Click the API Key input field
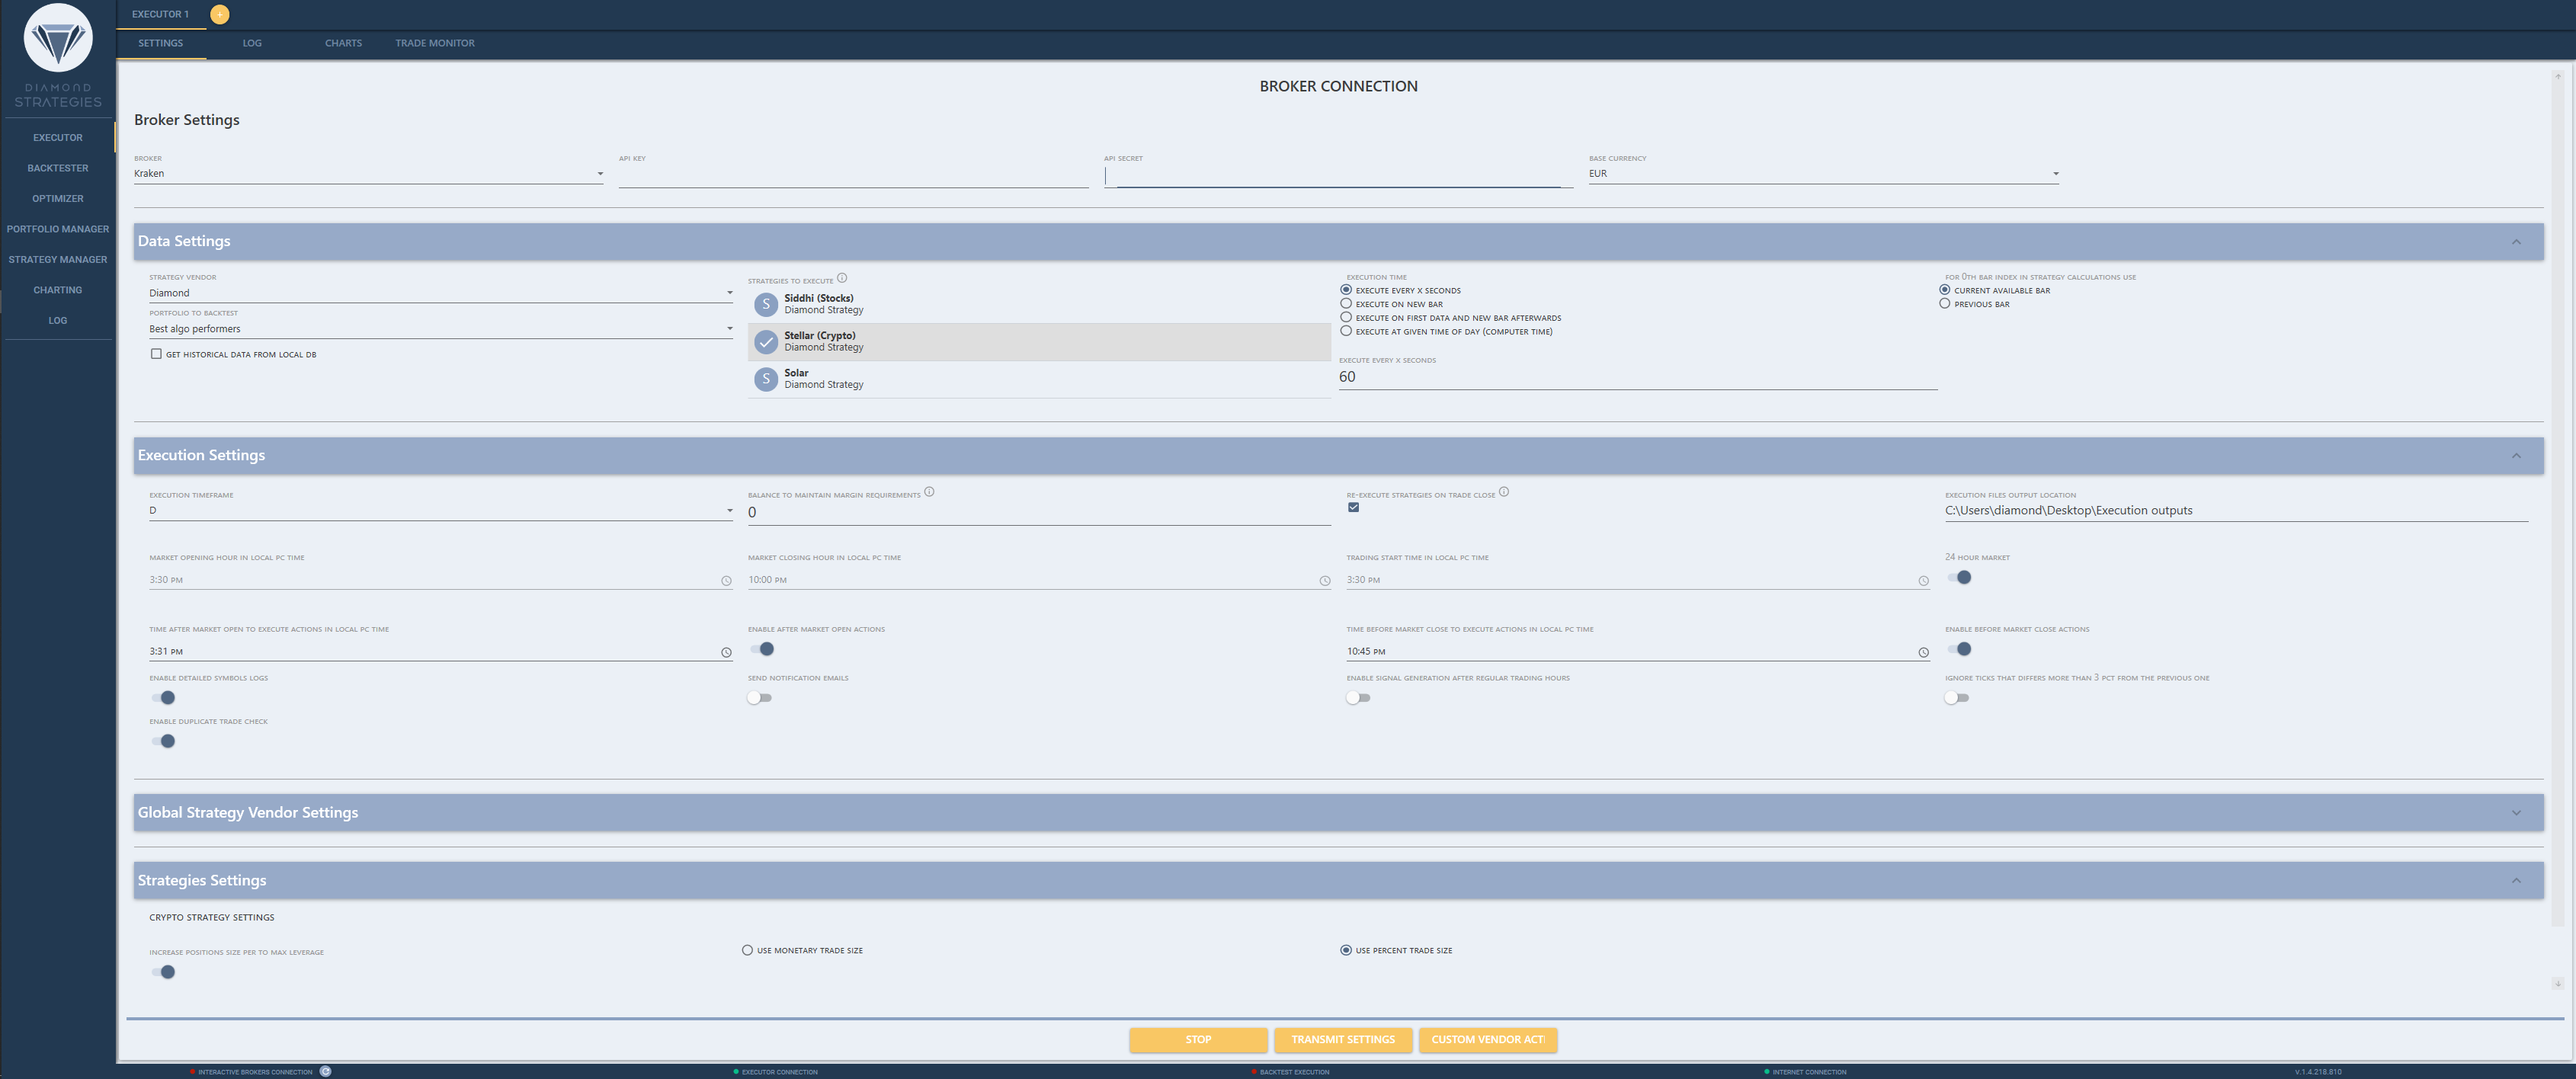The image size is (2576, 1079). click(853, 175)
